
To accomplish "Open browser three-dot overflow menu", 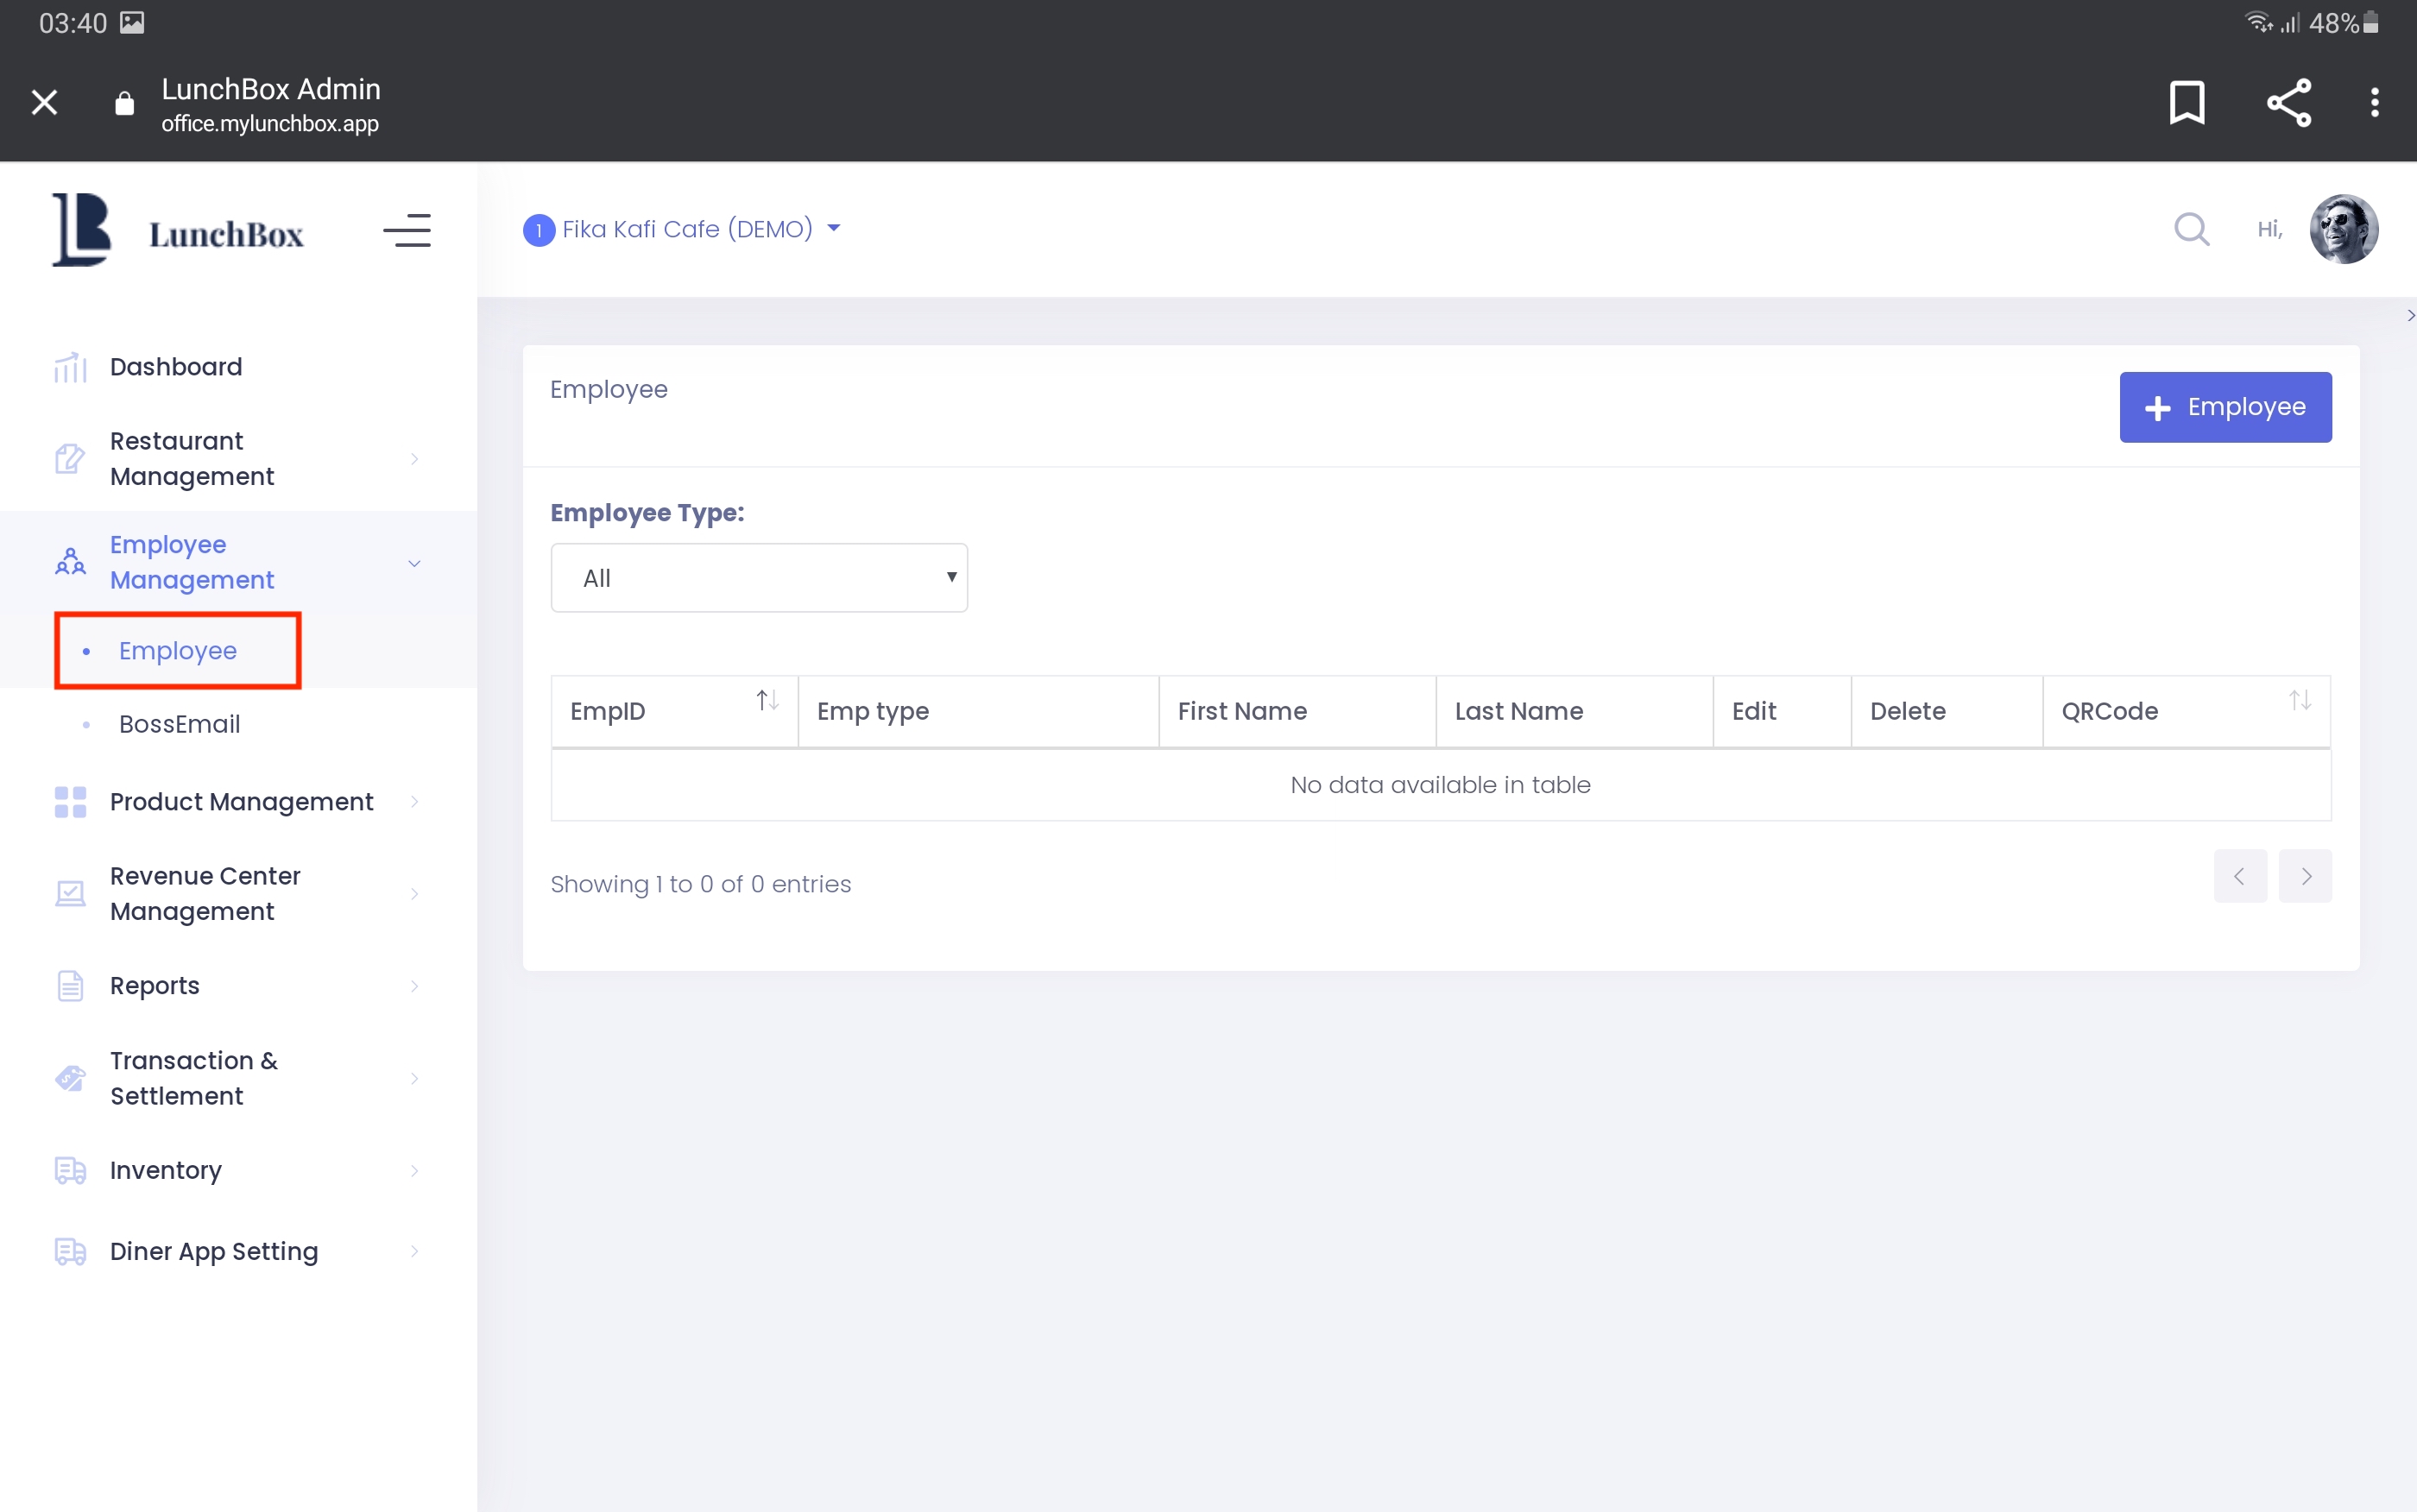I will 2374,102.
